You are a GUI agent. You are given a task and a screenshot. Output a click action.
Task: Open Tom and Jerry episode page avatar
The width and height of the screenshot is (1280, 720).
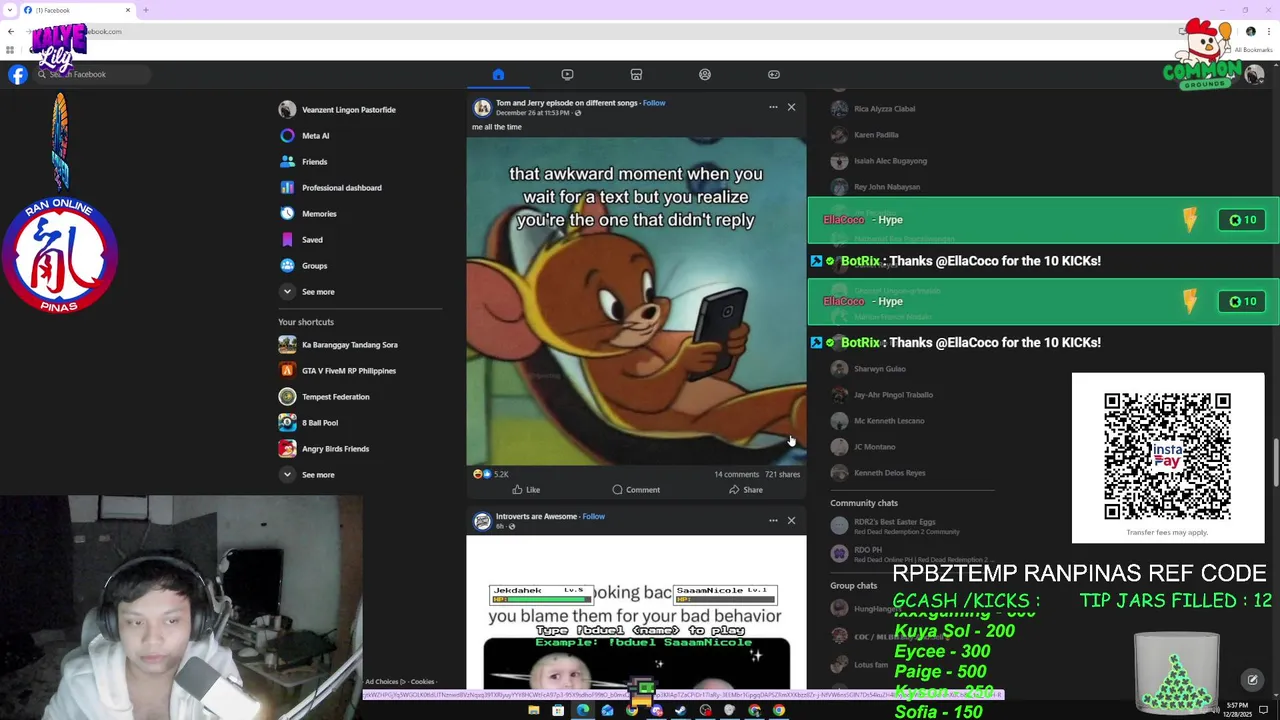pos(482,107)
